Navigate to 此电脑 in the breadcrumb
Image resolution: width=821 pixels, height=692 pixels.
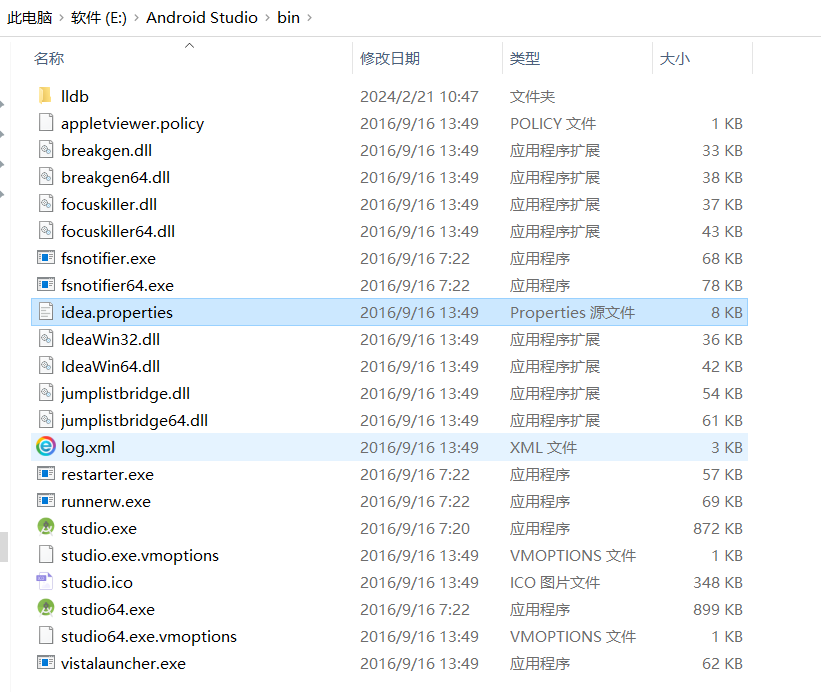[30, 18]
